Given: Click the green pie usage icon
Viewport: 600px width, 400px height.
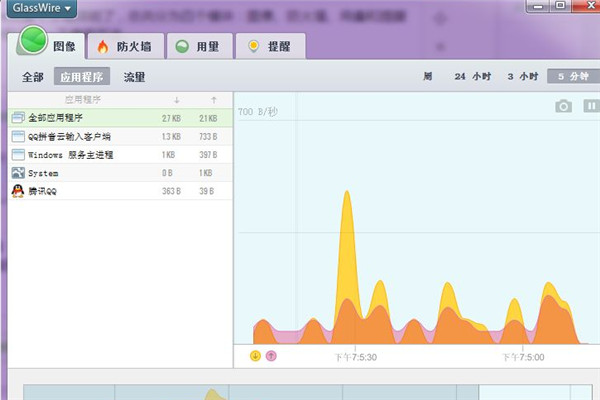Looking at the screenshot, I should [x=182, y=47].
